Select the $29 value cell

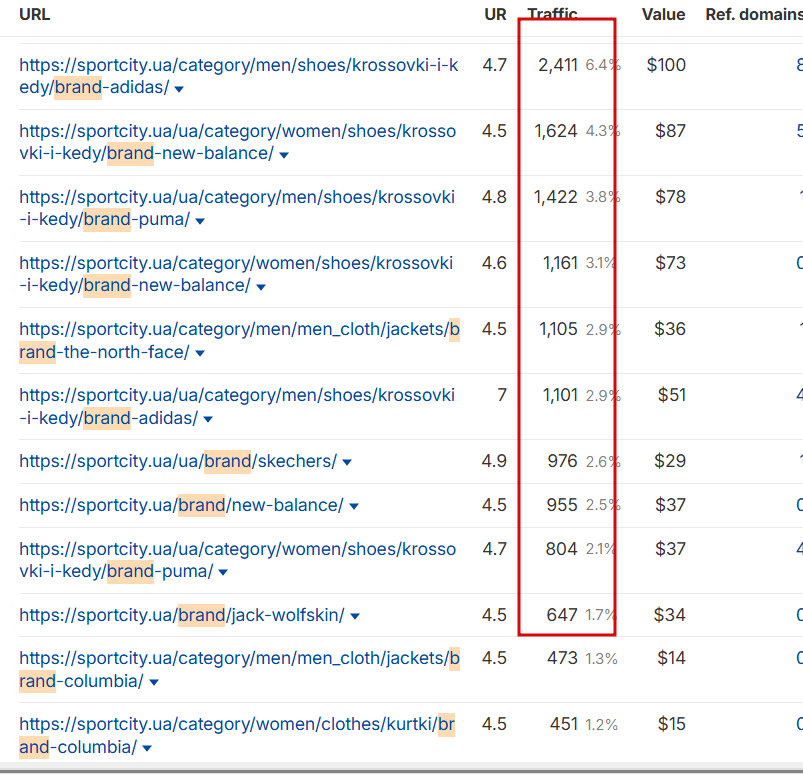click(670, 461)
